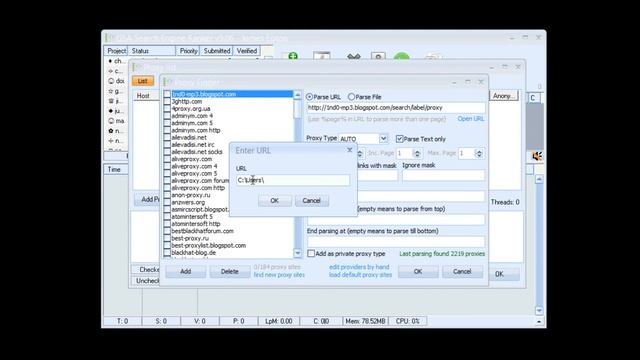Select best-proxylist.blogspot.com list entry
Viewport: 640px width, 360px height.
(x=209, y=245)
